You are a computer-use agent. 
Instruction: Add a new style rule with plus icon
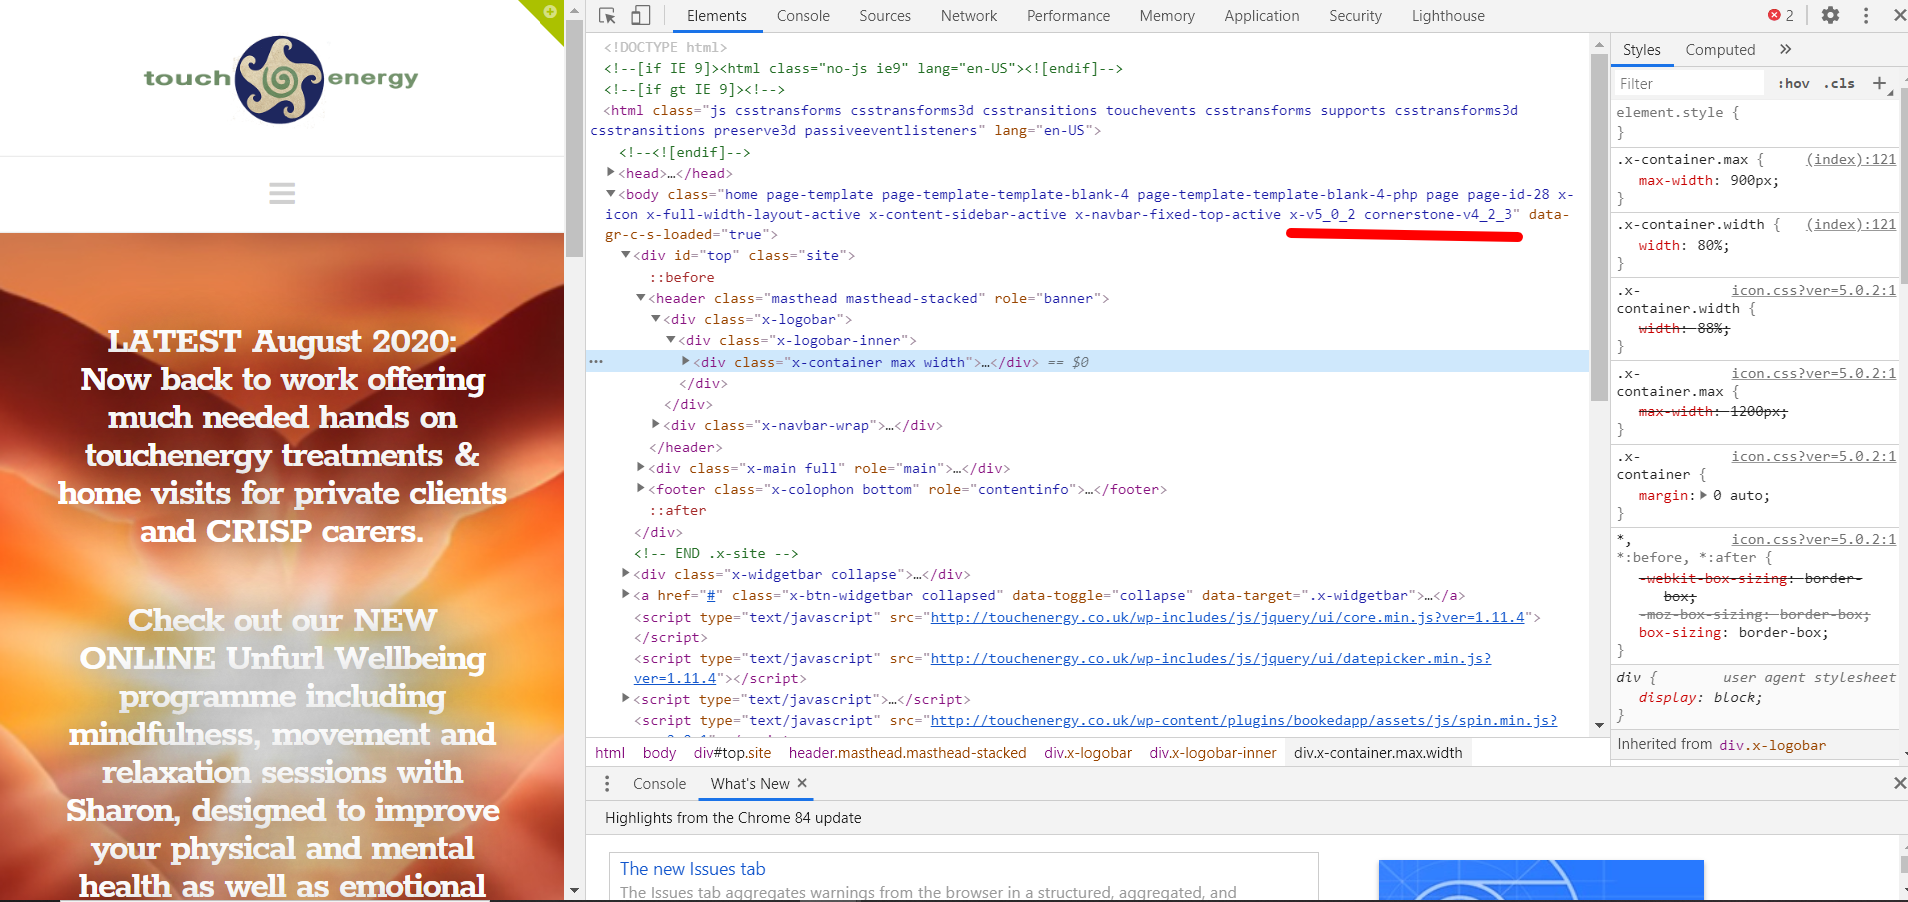click(x=1880, y=83)
